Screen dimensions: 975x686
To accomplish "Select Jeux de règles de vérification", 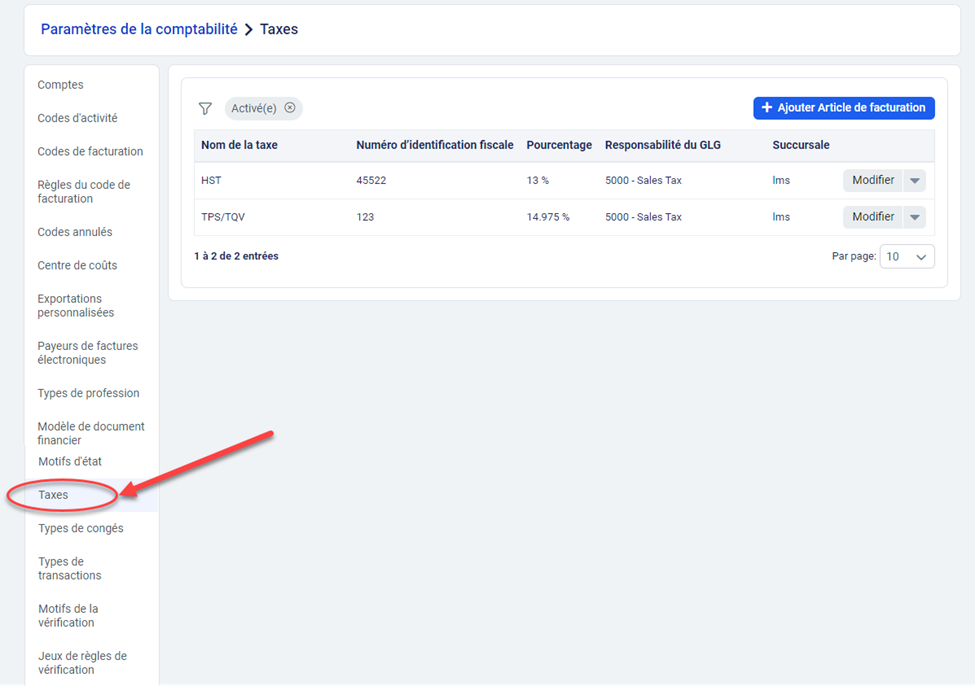I will [x=82, y=663].
